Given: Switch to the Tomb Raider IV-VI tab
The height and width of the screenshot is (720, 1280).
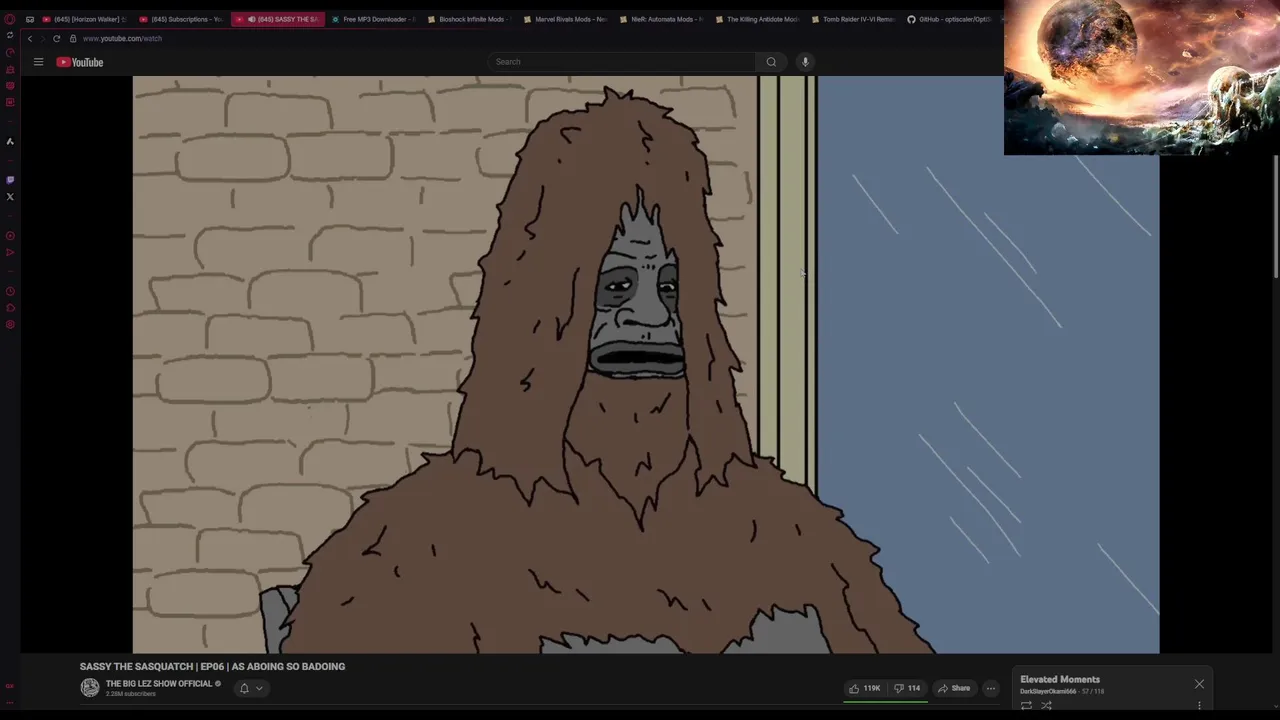Looking at the screenshot, I should click(x=853, y=19).
